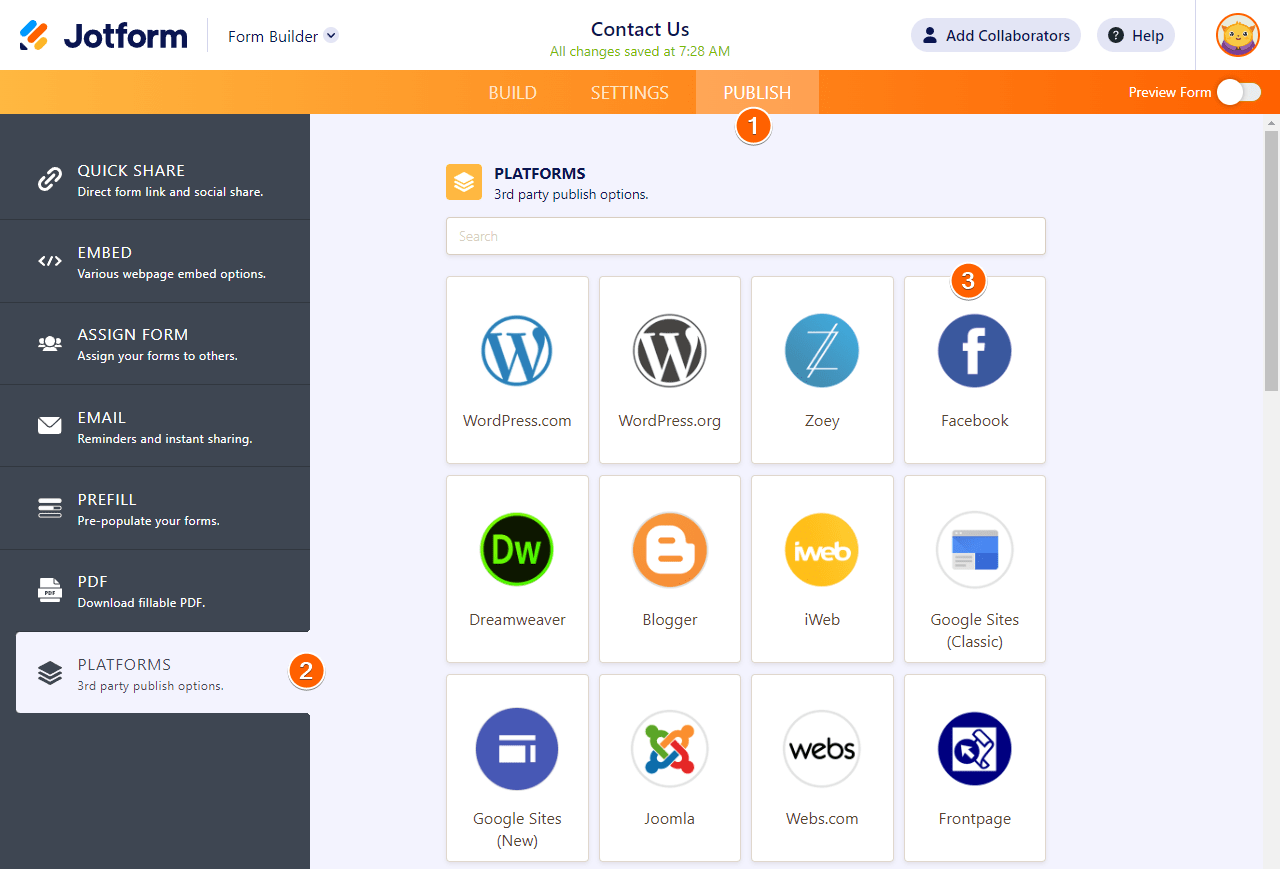Choose the Joomla platform icon
This screenshot has height=869, width=1280.
coord(670,748)
